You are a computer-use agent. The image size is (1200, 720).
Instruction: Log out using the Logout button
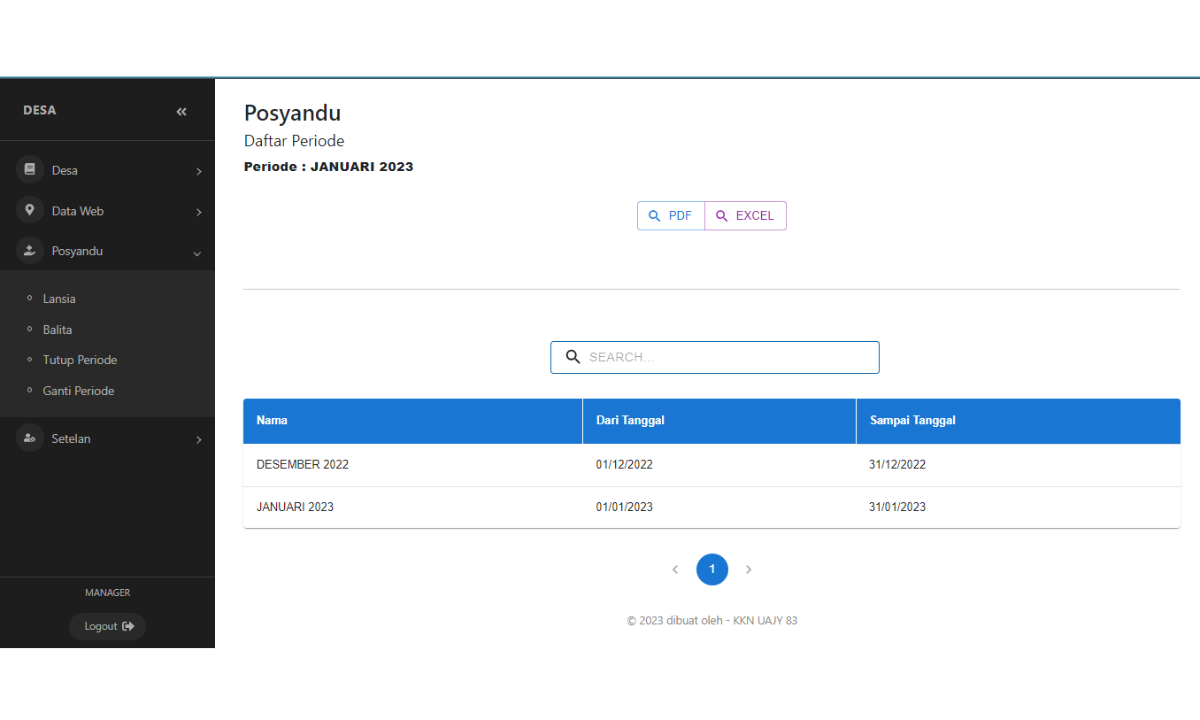pos(108,626)
